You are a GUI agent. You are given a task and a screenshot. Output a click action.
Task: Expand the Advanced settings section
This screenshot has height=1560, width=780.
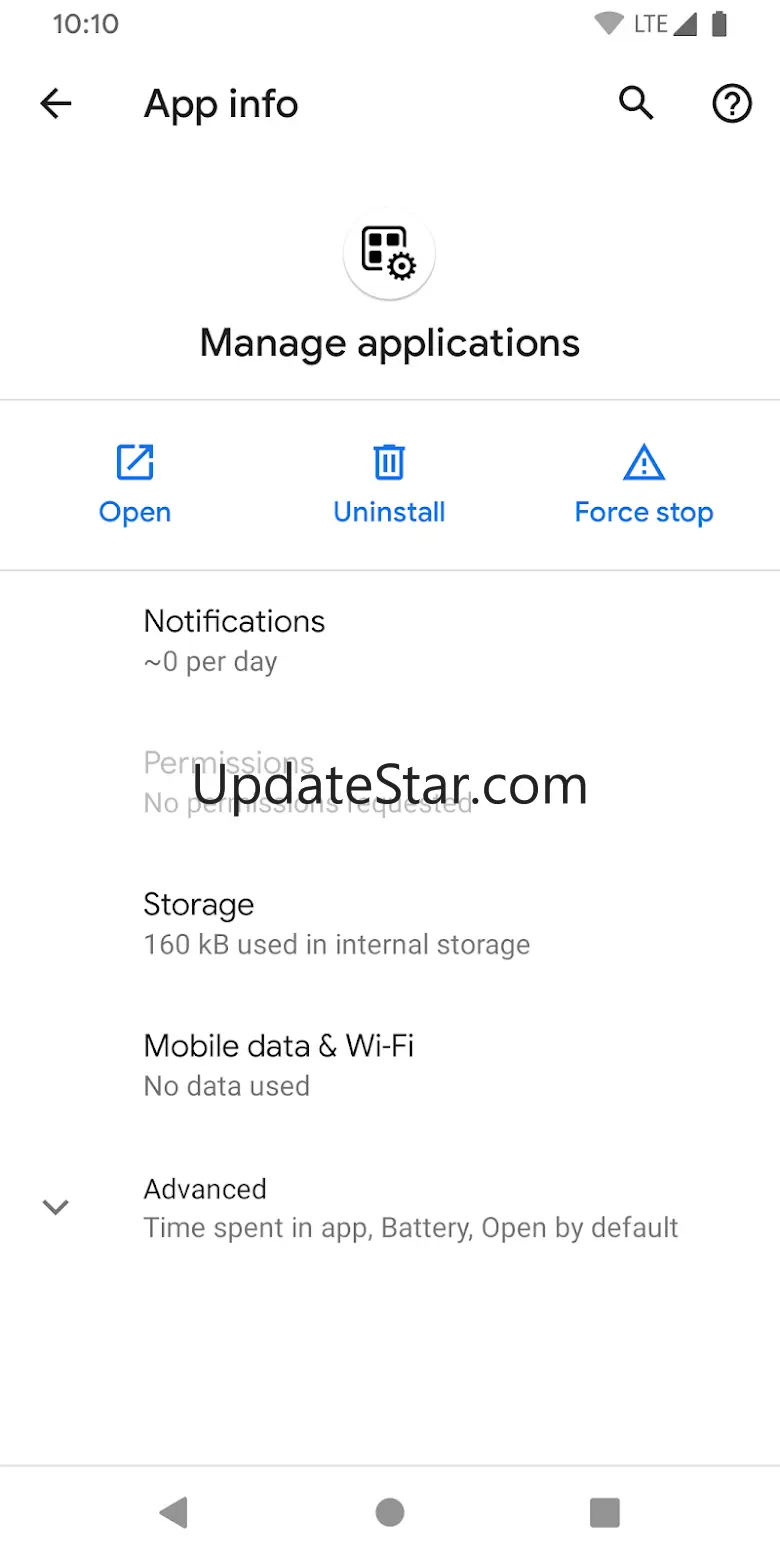410,1208
